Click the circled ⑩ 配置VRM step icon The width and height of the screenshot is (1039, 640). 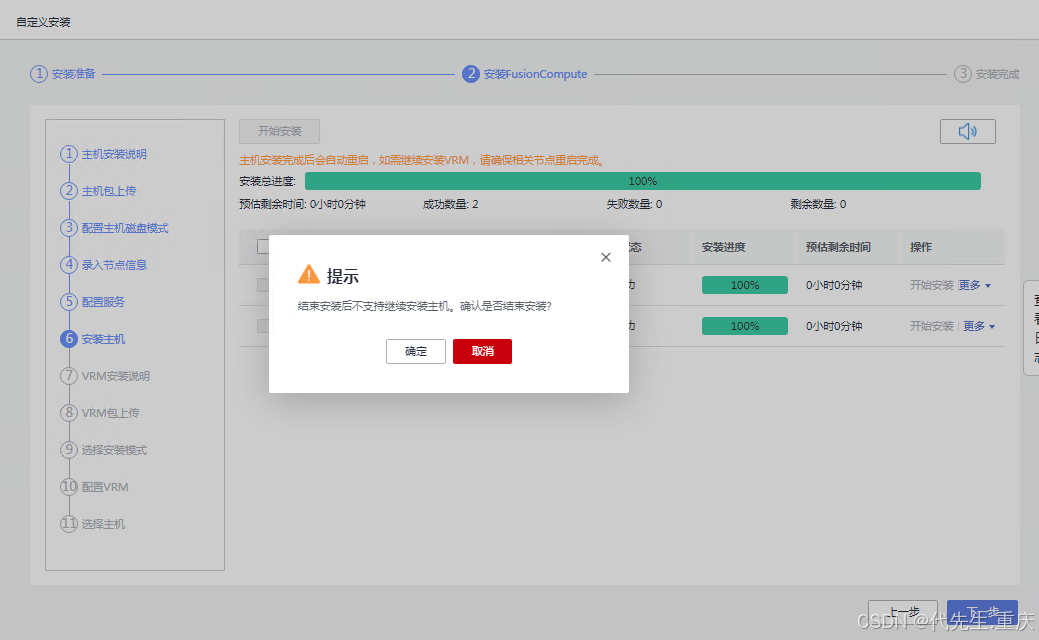coord(67,486)
